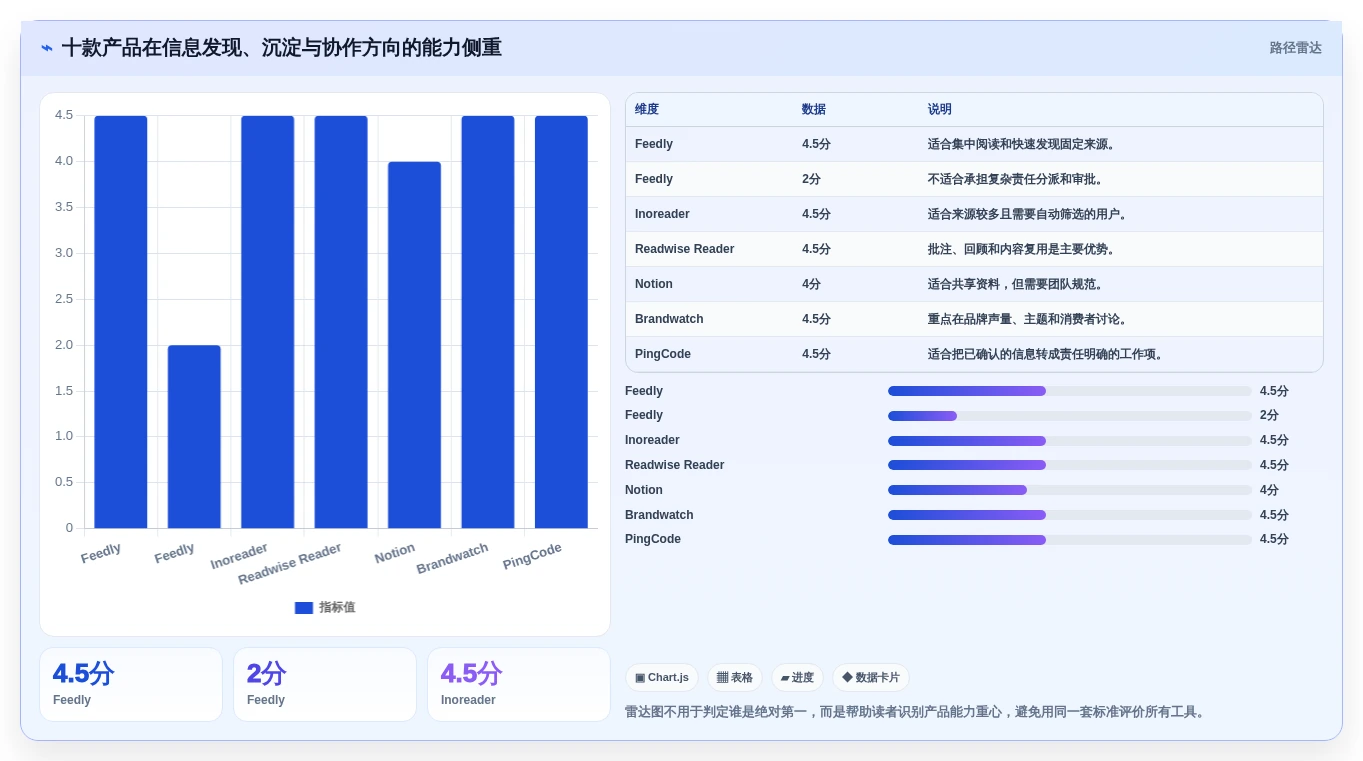Click table cell 适合共享资料，但需要团队规范。
Image resolution: width=1363 pixels, height=761 pixels.
pos(1017,285)
